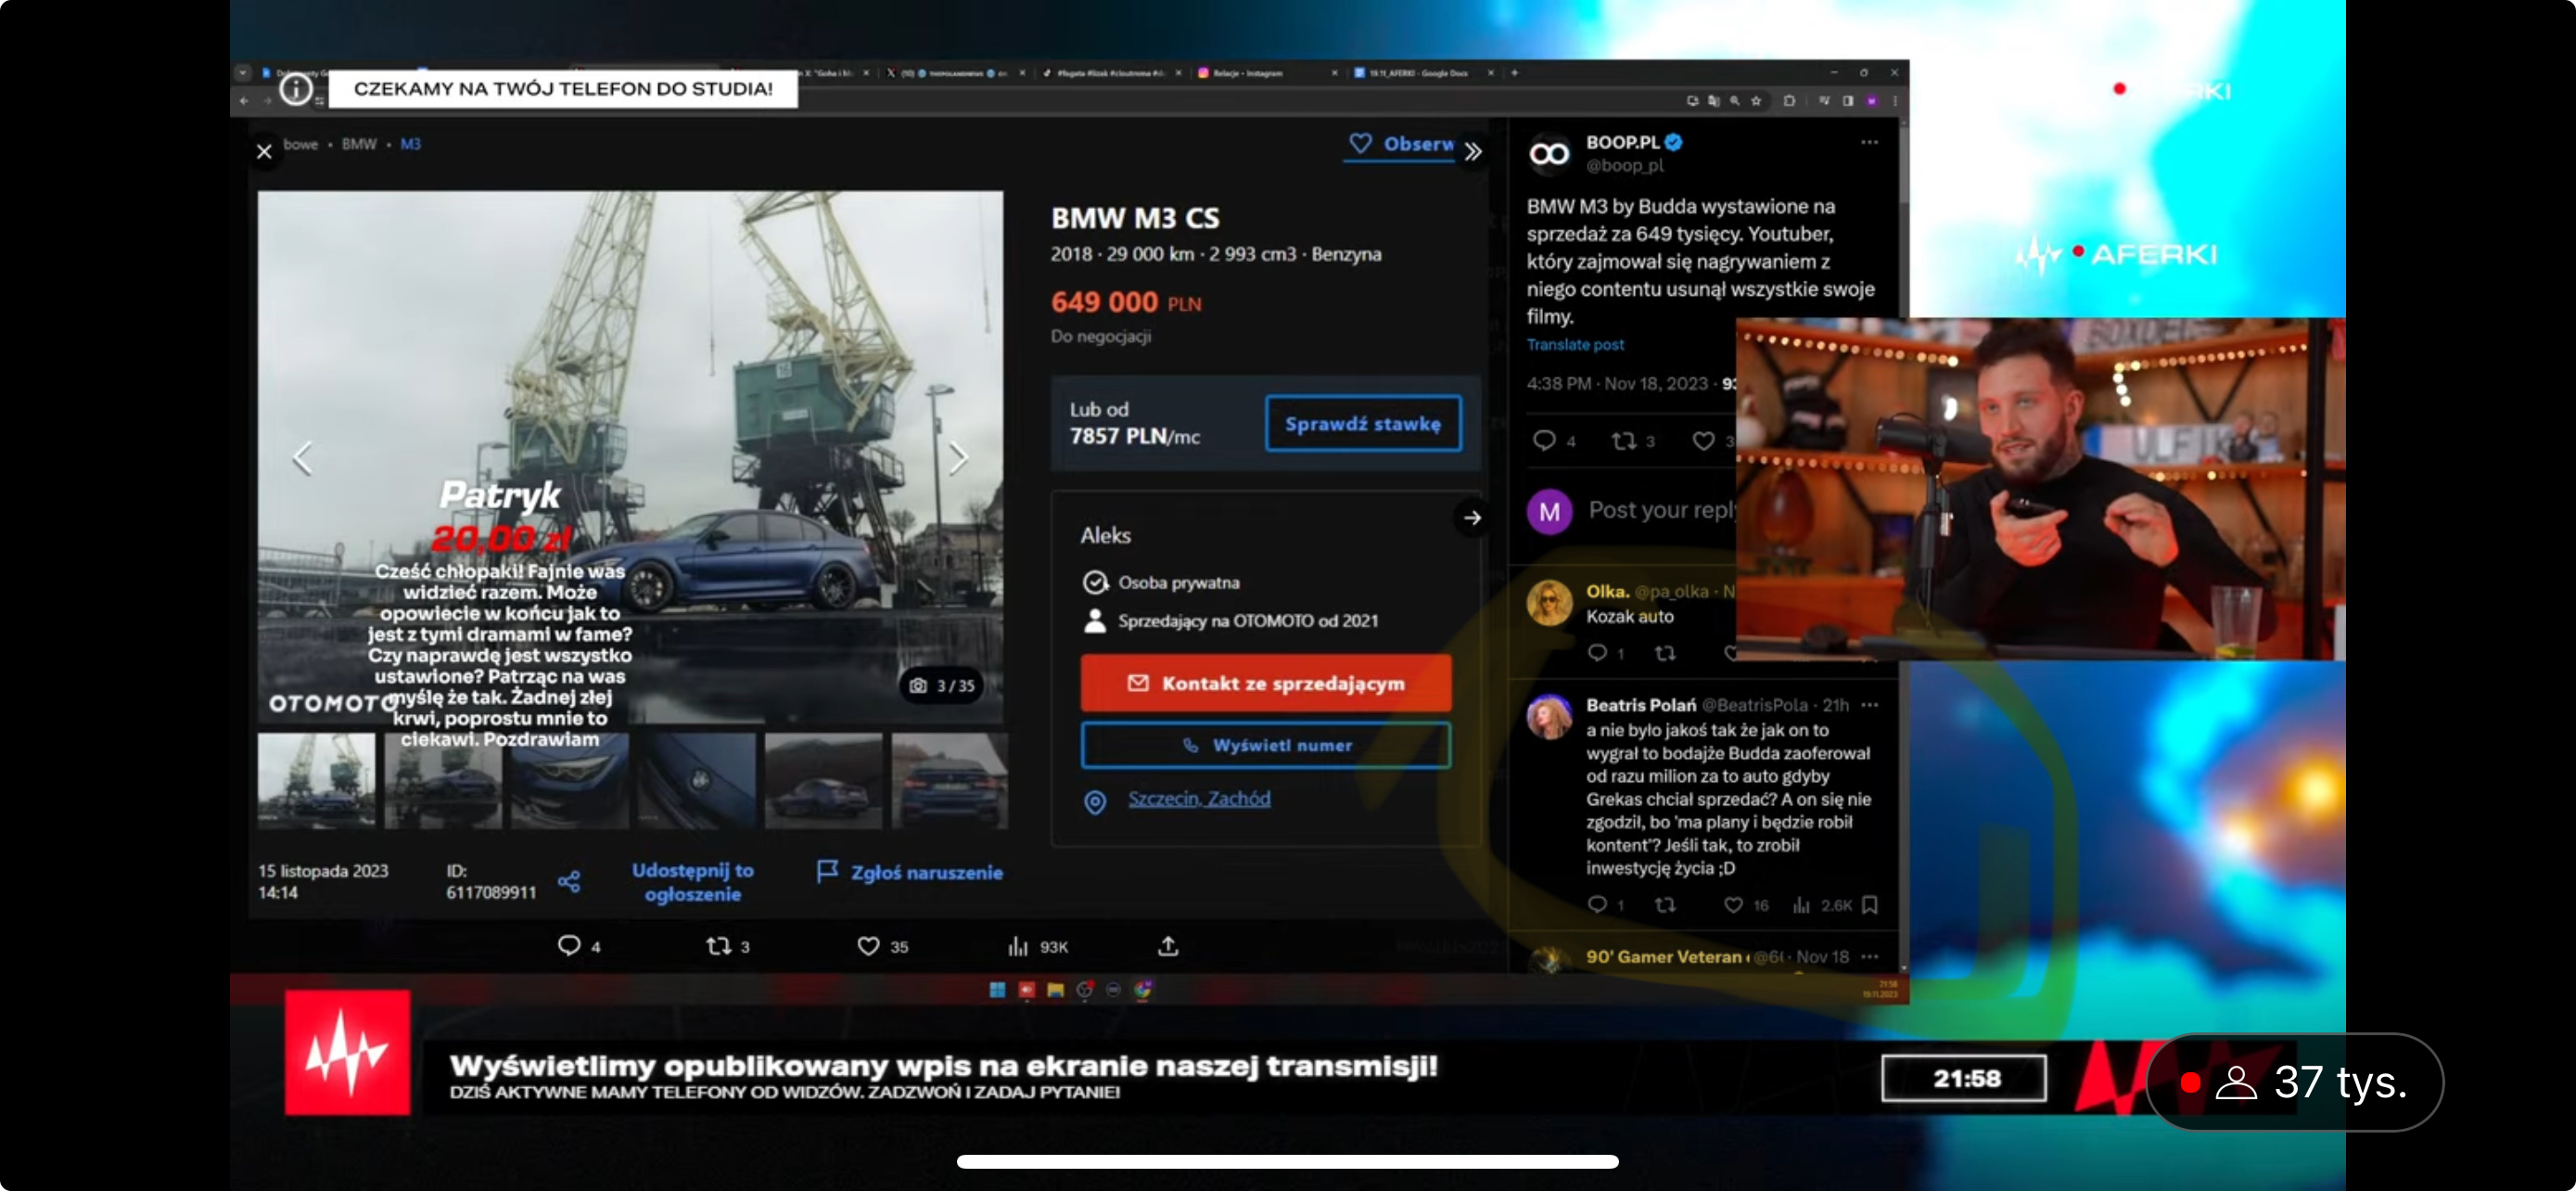This screenshot has height=1191, width=2576.
Task: Show the next photo using the right arrow
Action: (x=958, y=459)
